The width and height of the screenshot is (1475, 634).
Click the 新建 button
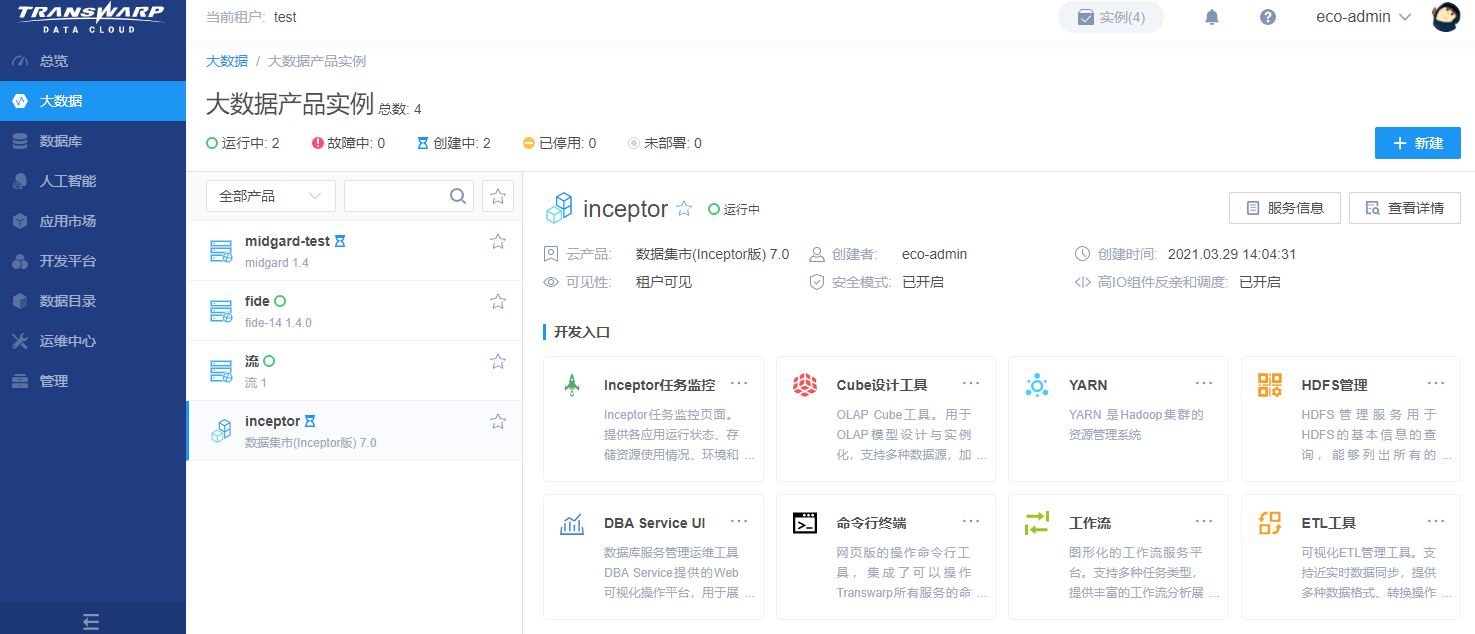point(1418,143)
